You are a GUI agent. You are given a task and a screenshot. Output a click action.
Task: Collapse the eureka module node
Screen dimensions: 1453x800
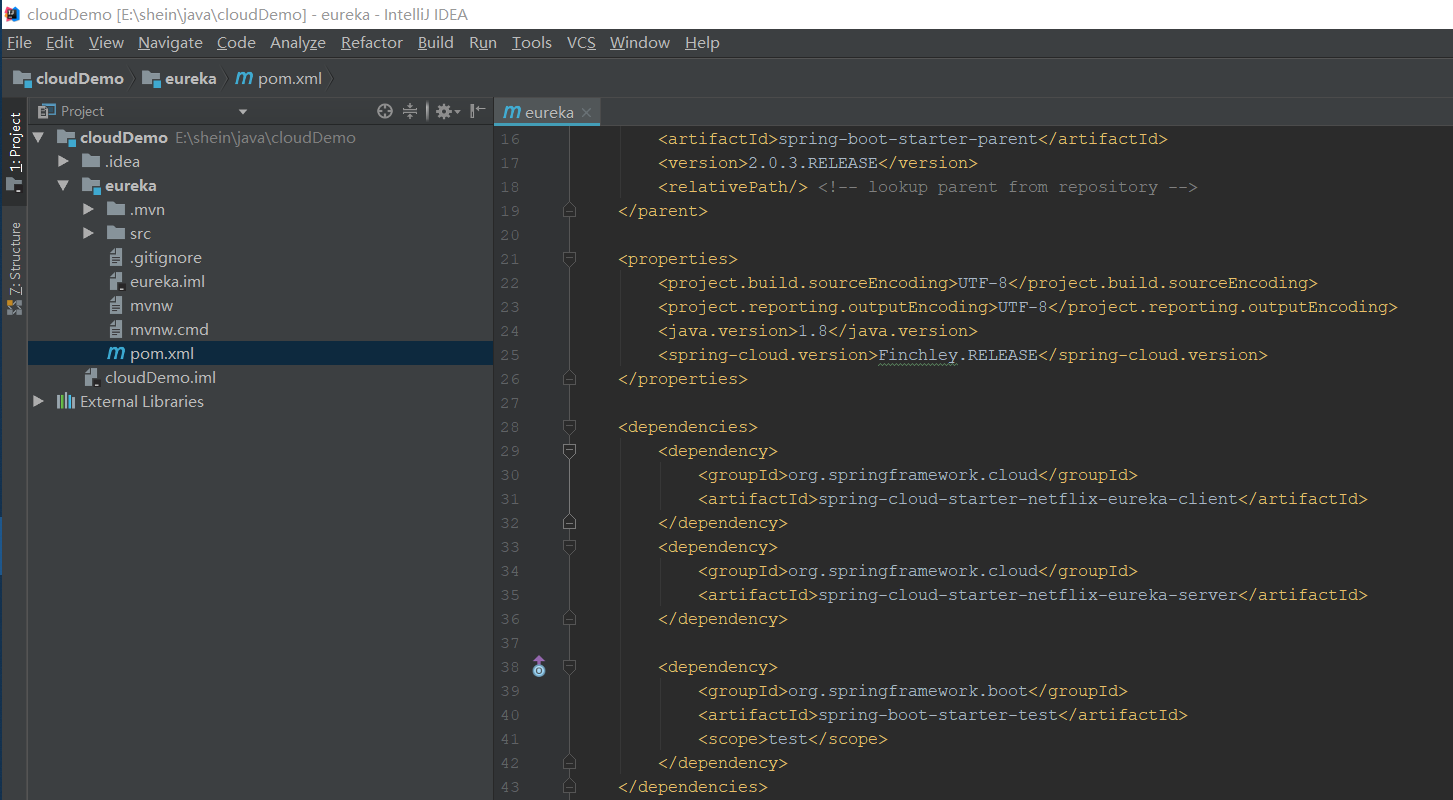click(63, 185)
